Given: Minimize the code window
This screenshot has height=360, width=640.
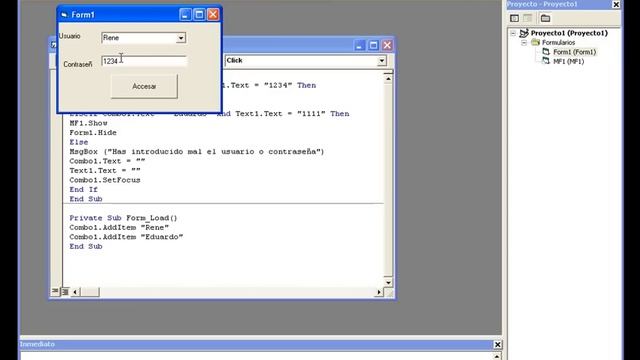Looking at the screenshot, I should pyautogui.click(x=359, y=45).
